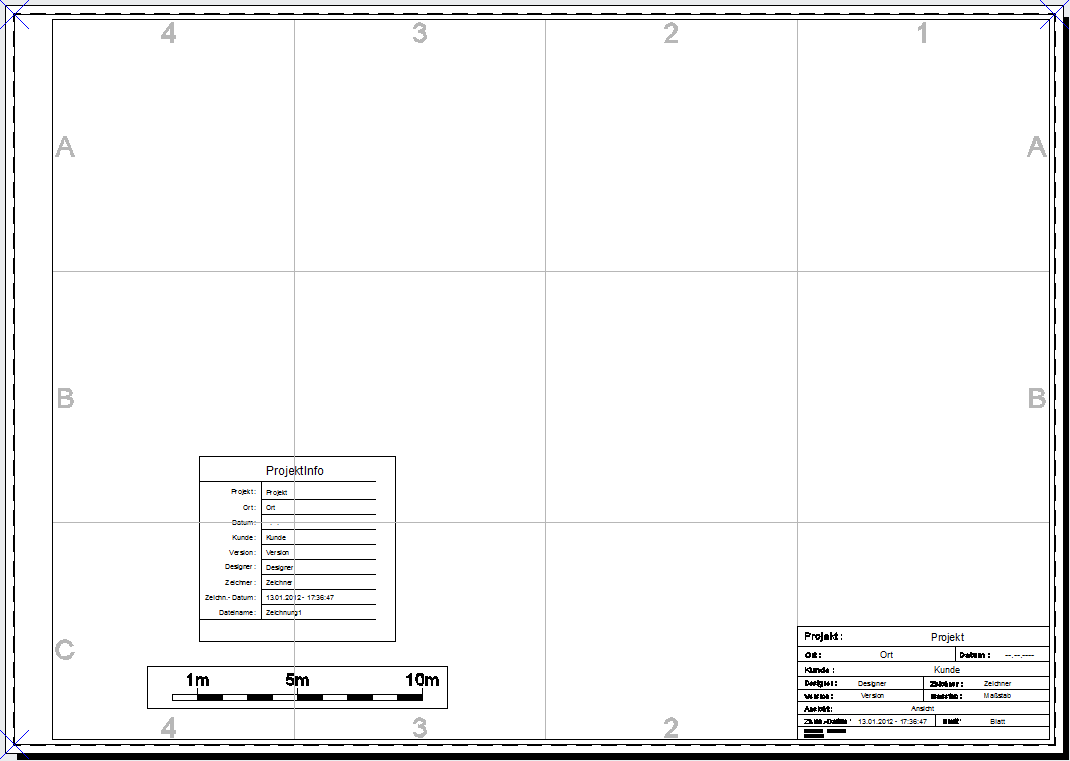This screenshot has height=761, width=1070.
Task: Select the Maßstab field in the title block
Action: [997, 695]
